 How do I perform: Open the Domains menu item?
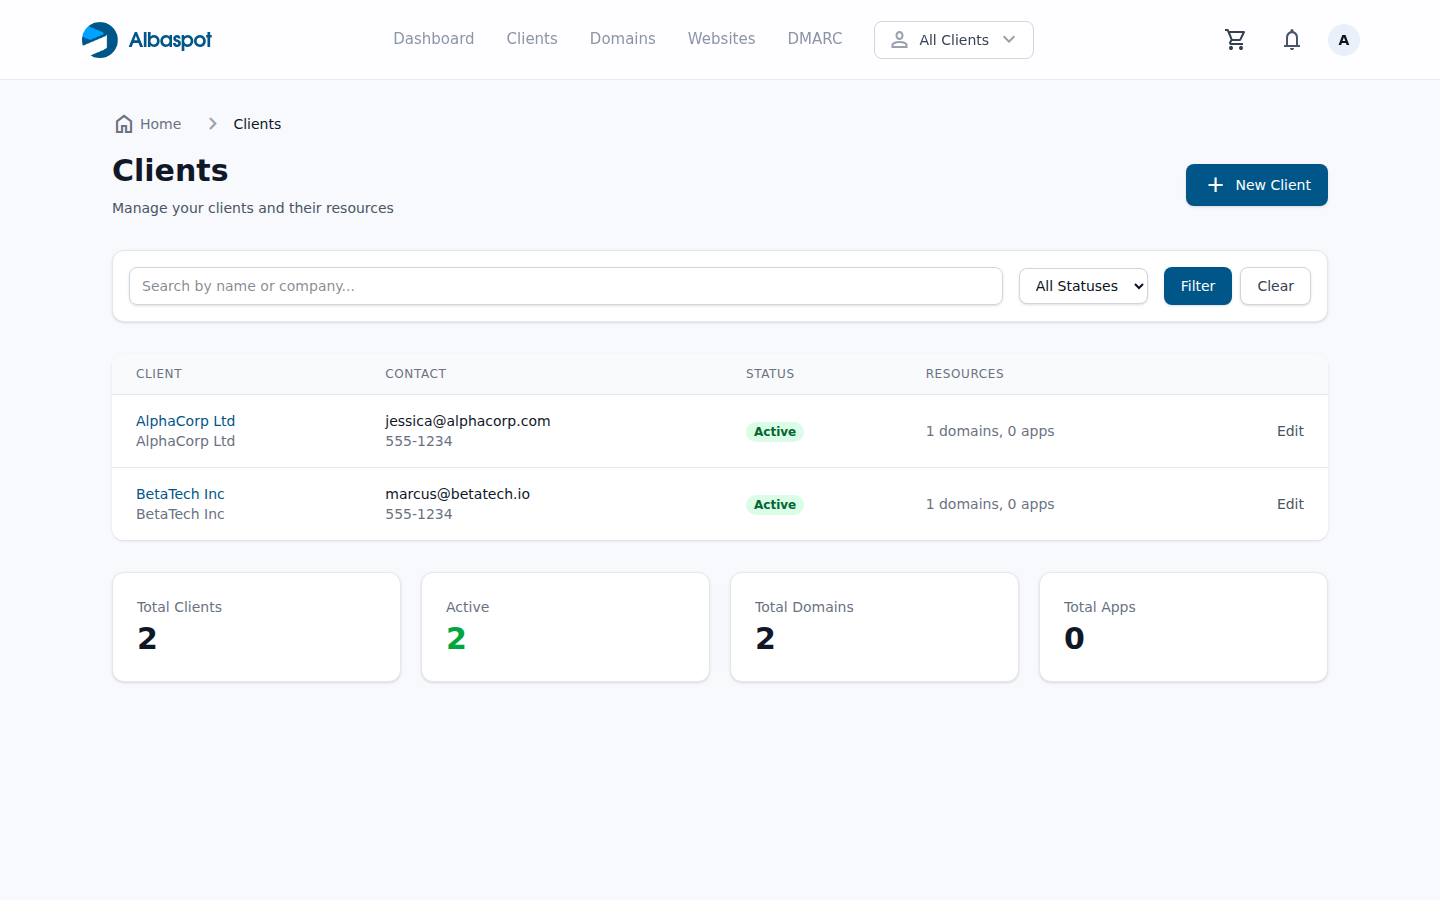pyautogui.click(x=622, y=39)
